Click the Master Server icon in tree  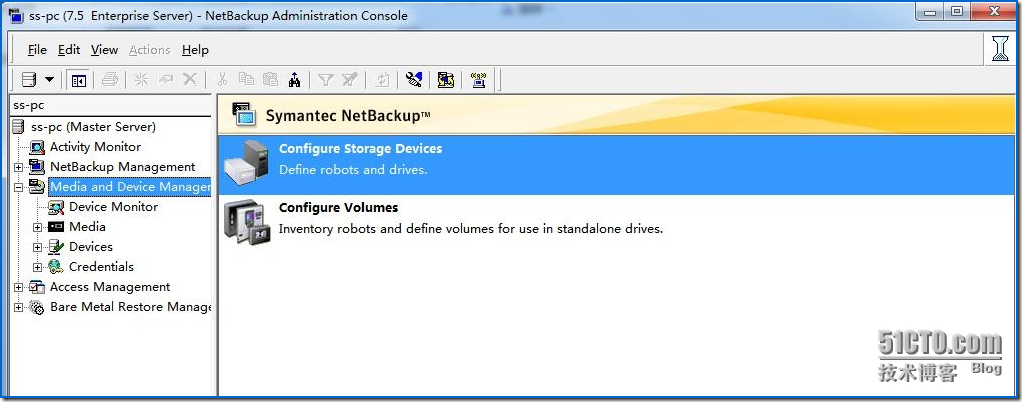click(x=19, y=127)
